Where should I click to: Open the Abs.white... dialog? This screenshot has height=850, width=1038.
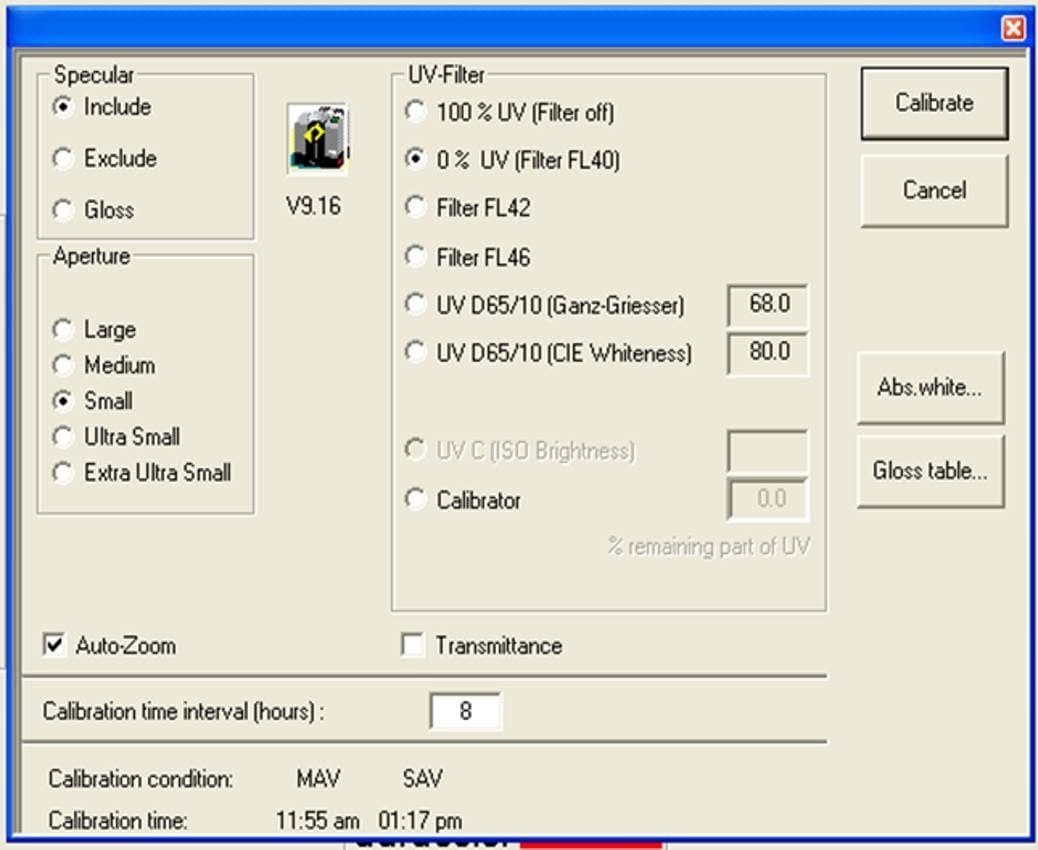930,387
